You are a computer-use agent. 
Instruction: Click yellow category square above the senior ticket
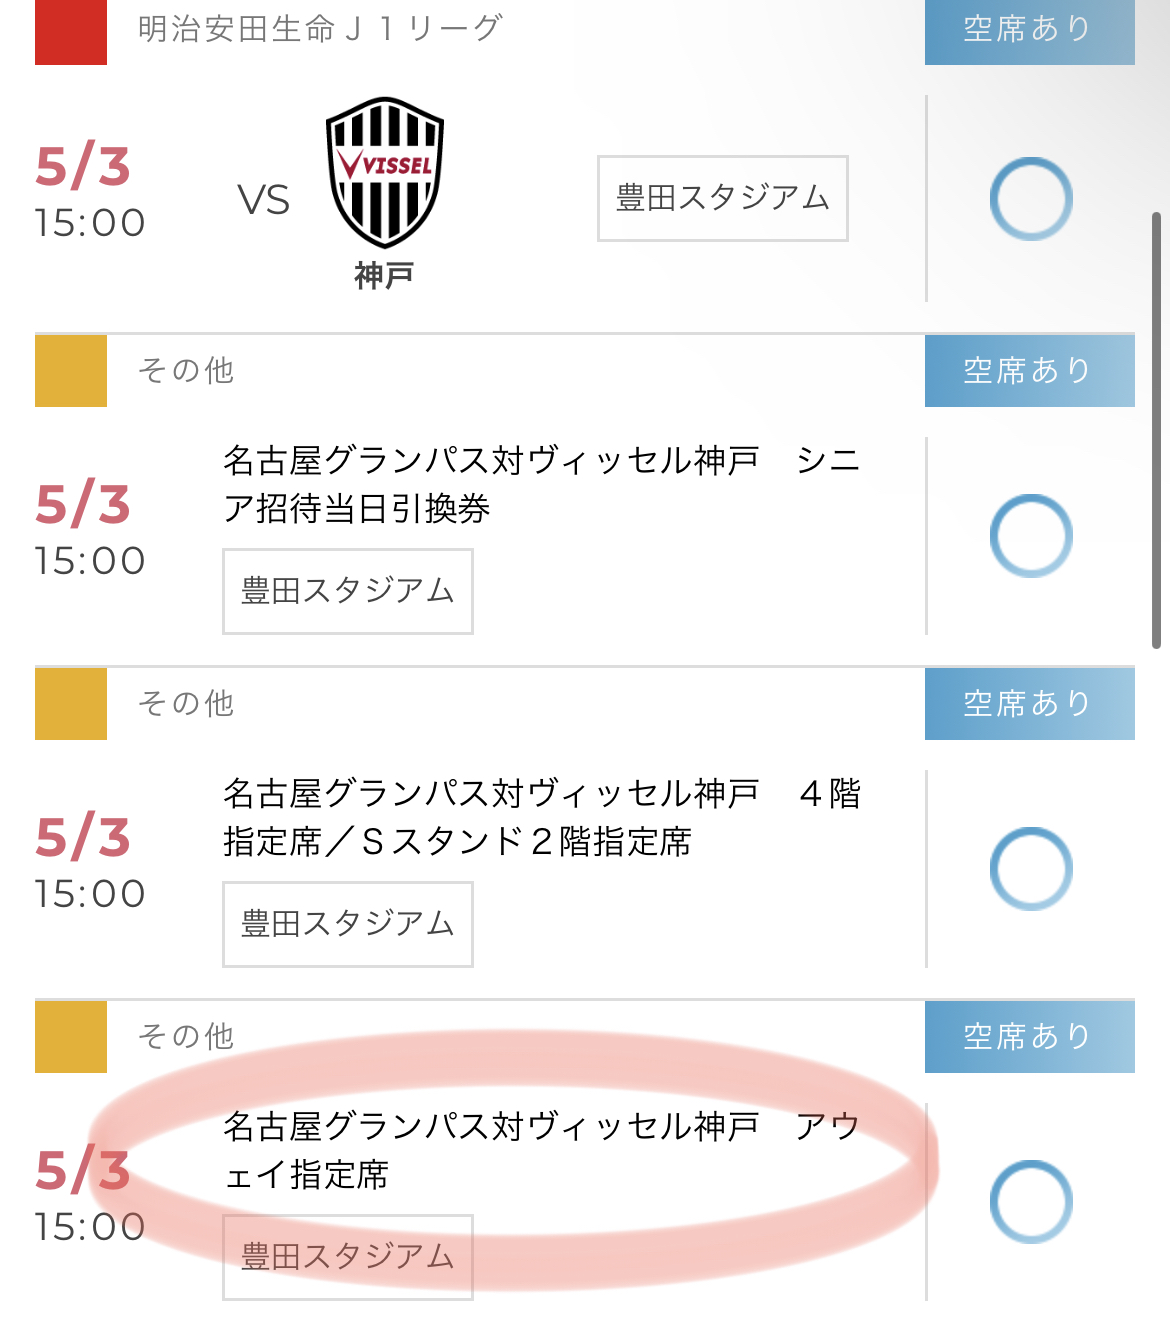(x=71, y=371)
